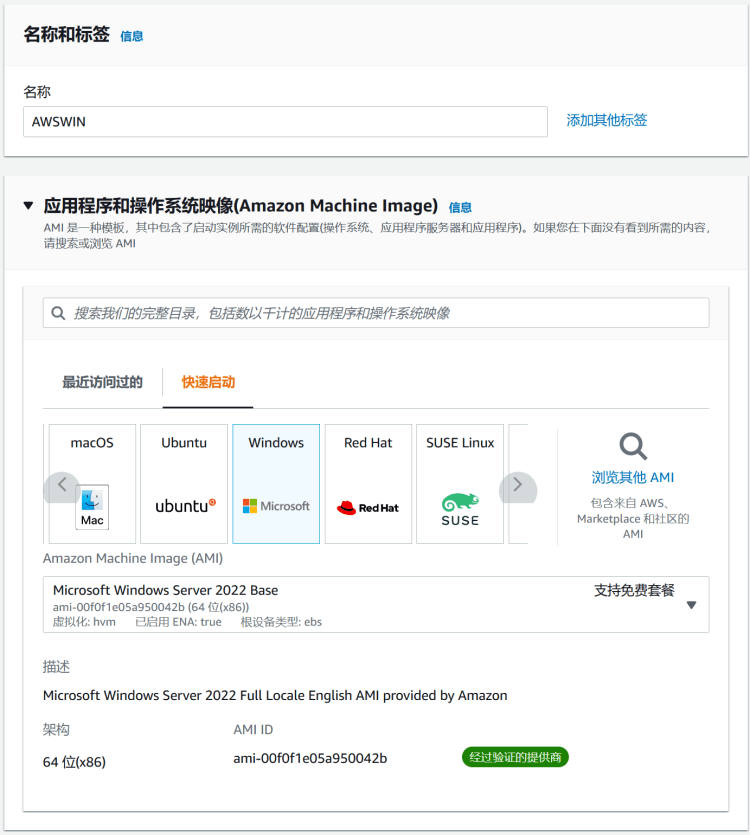Click the description text Microsoft Windows Server 2022 Full Locale
Viewport: 750px width, 835px height.
(x=275, y=695)
